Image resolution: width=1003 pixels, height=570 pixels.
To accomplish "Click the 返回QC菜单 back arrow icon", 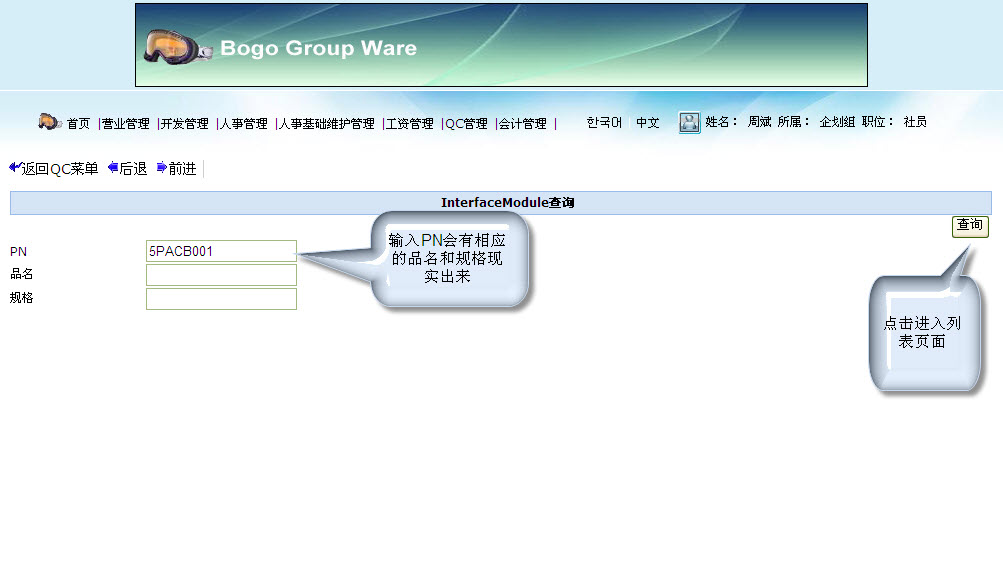I will (15, 168).
